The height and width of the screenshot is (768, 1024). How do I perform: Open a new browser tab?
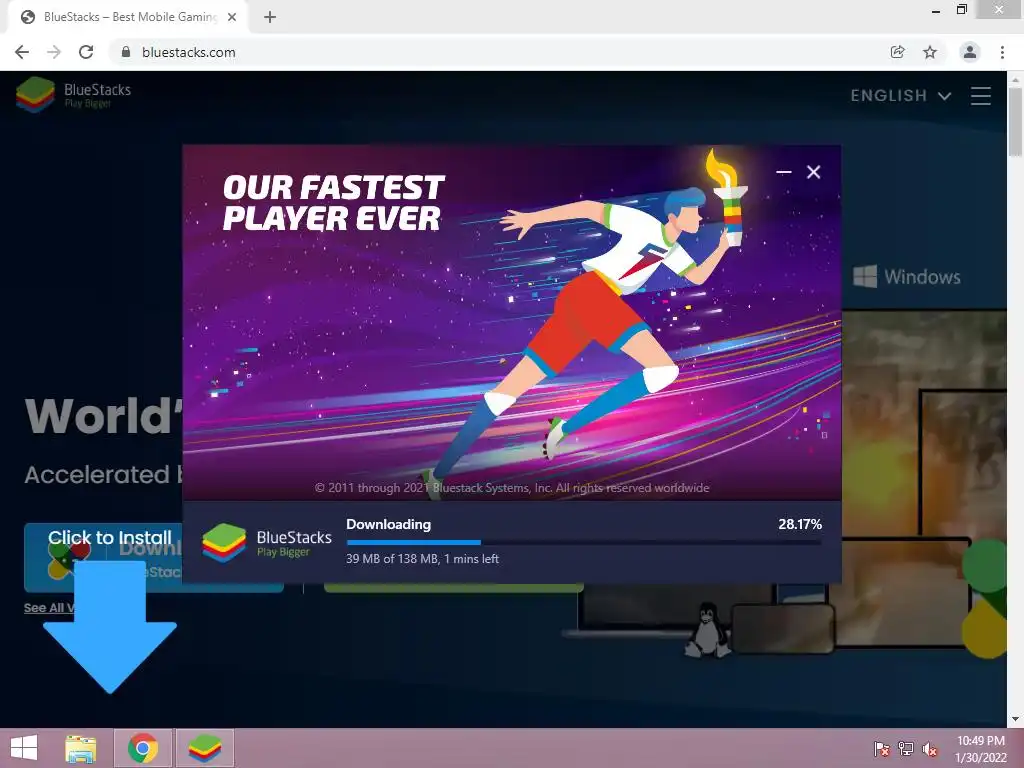click(x=270, y=17)
